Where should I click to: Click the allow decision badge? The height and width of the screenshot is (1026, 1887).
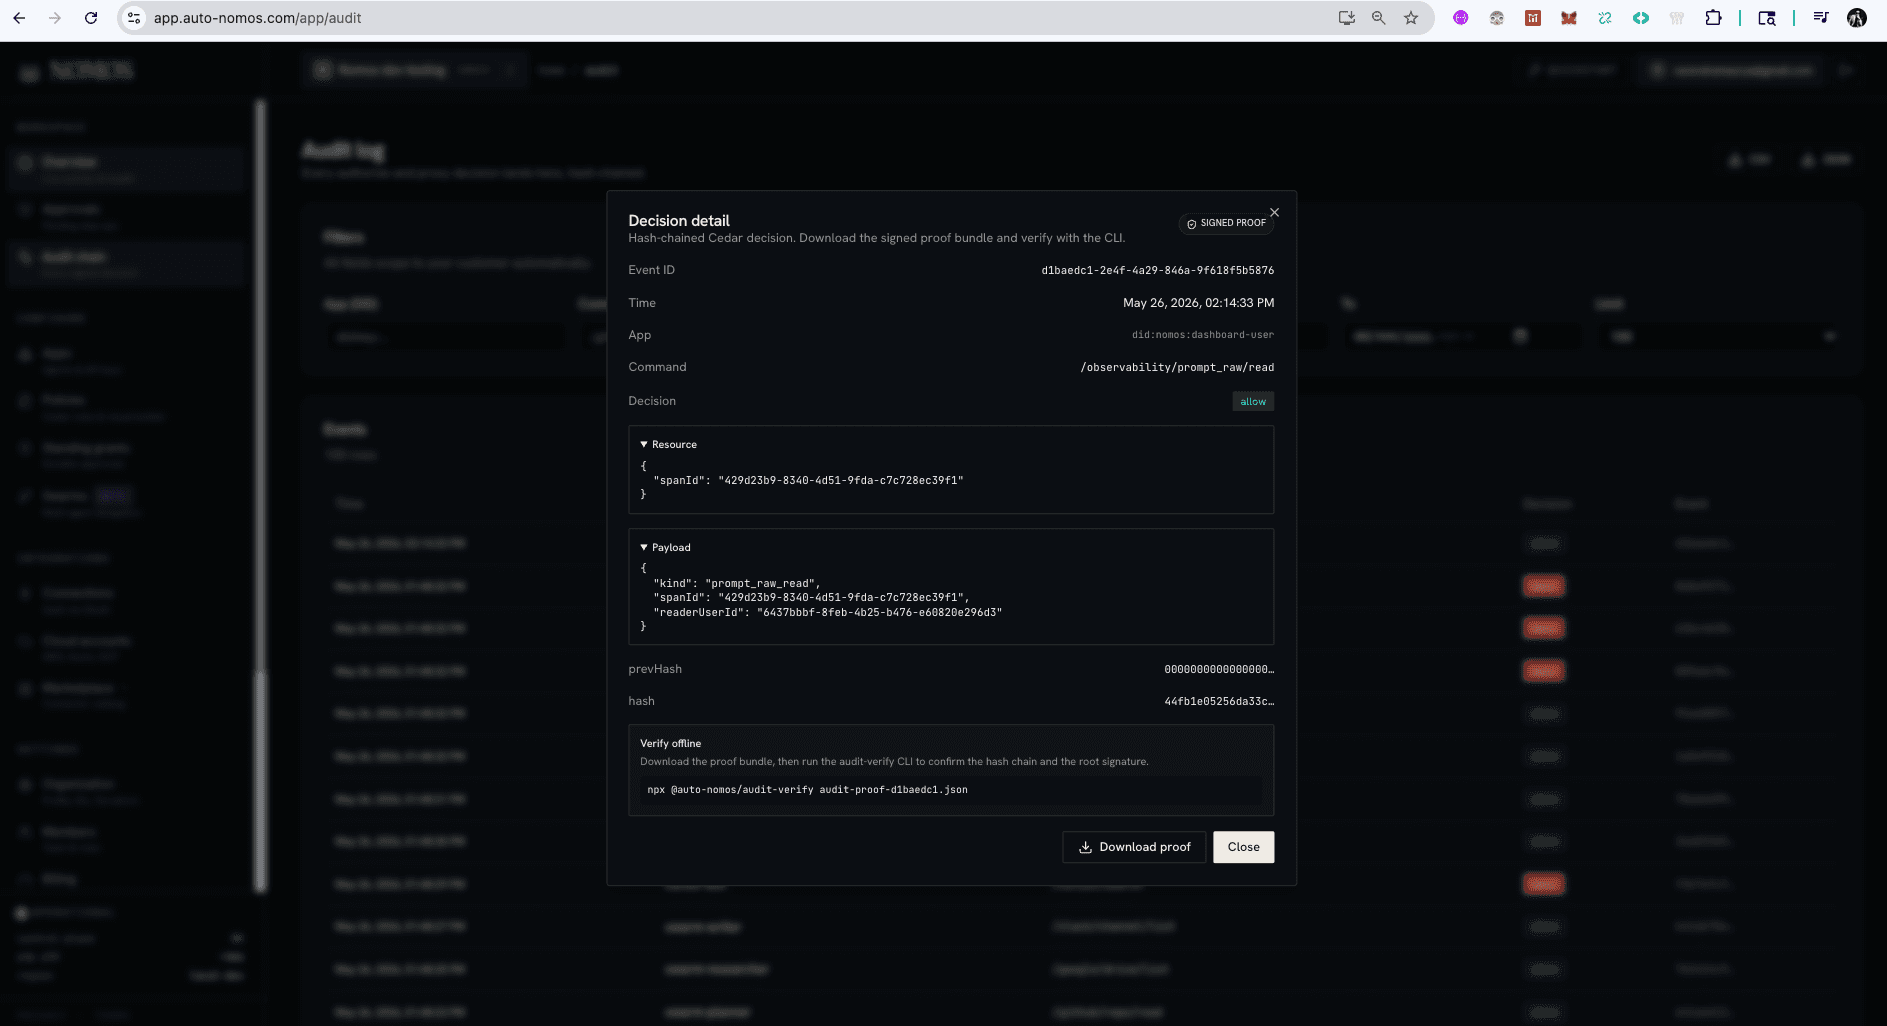(1253, 402)
